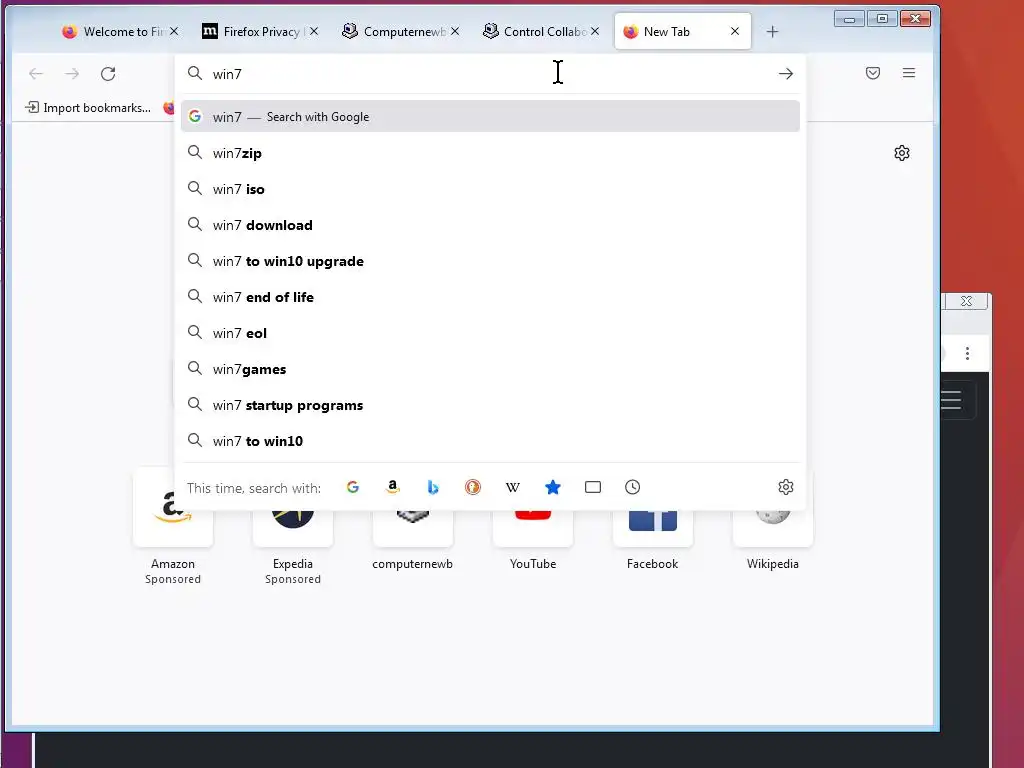1024x768 pixels.
Task: Open new tab personalize gear icon
Action: click(902, 153)
